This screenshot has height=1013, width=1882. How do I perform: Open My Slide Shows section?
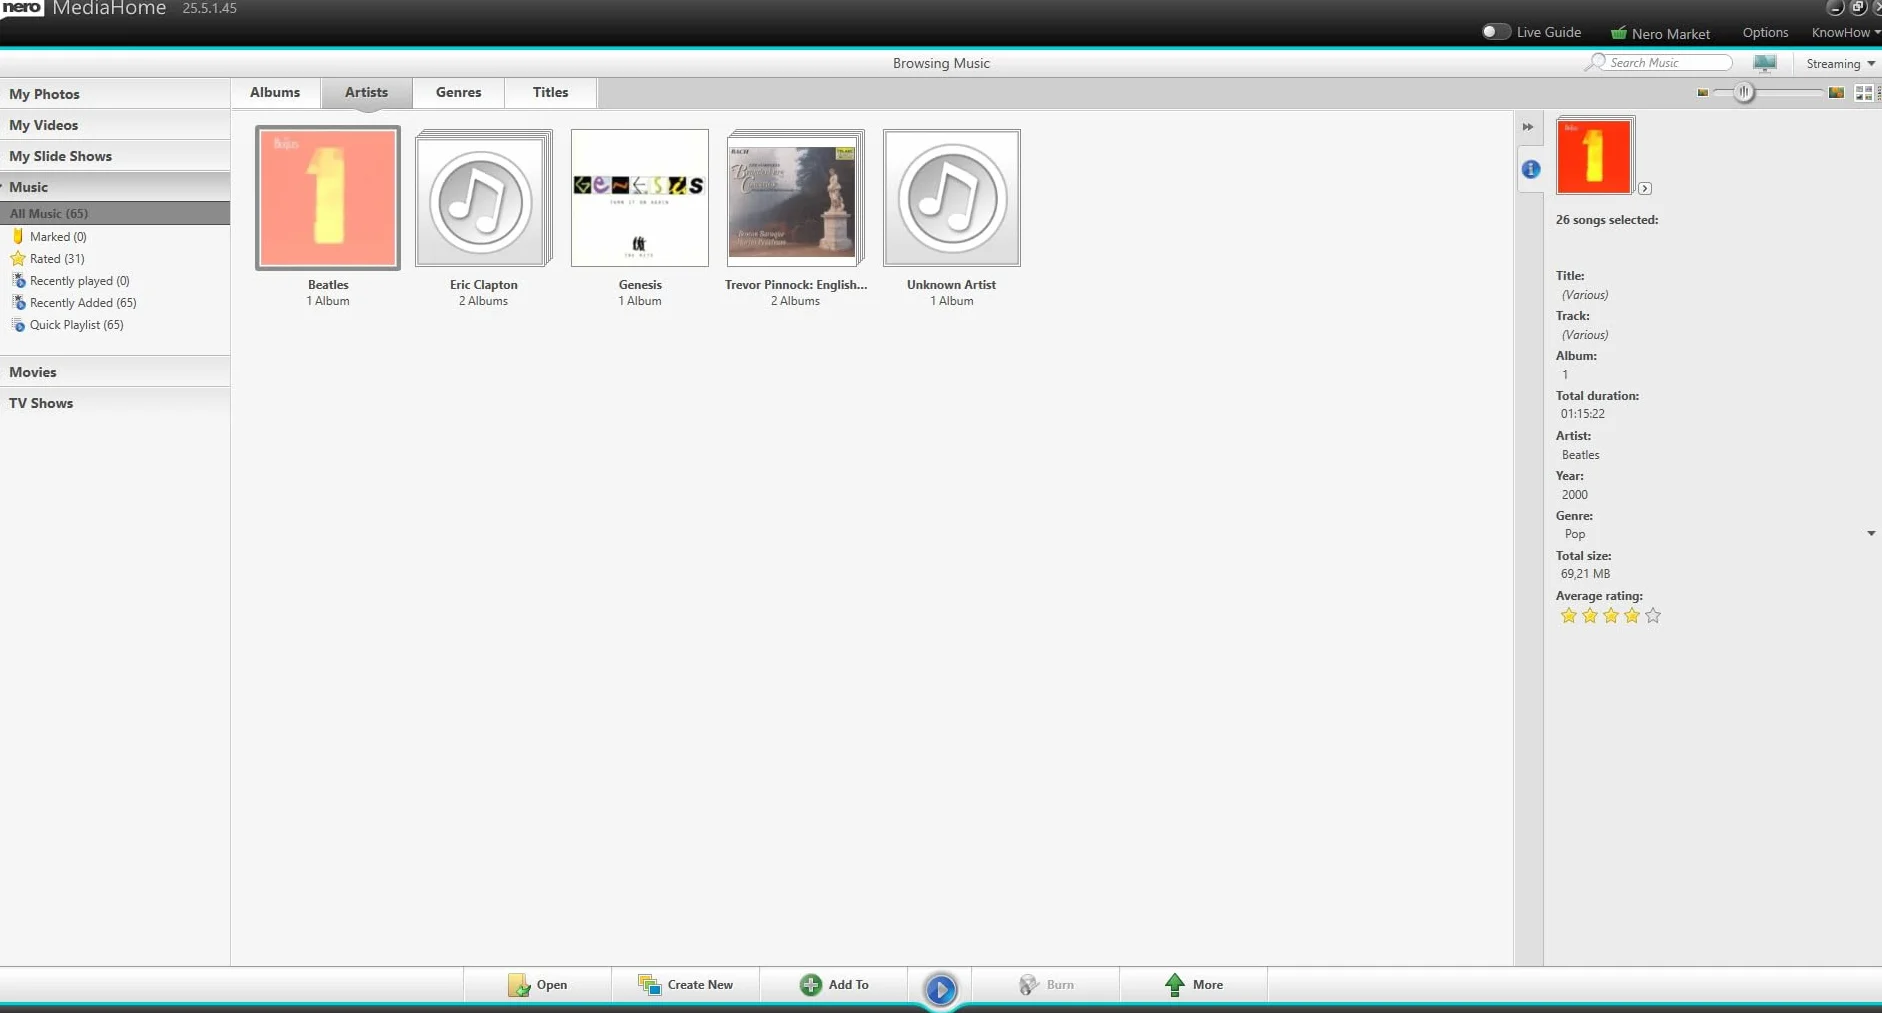(115, 156)
